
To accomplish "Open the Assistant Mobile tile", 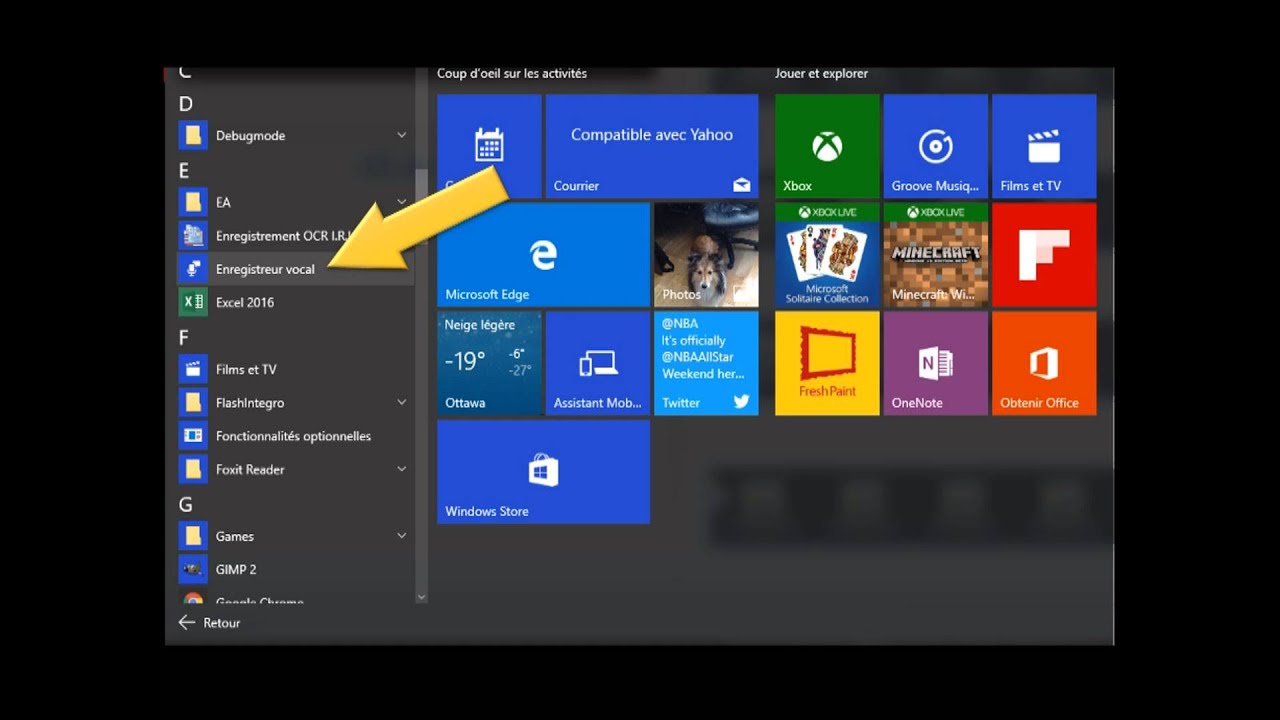I will pos(598,363).
